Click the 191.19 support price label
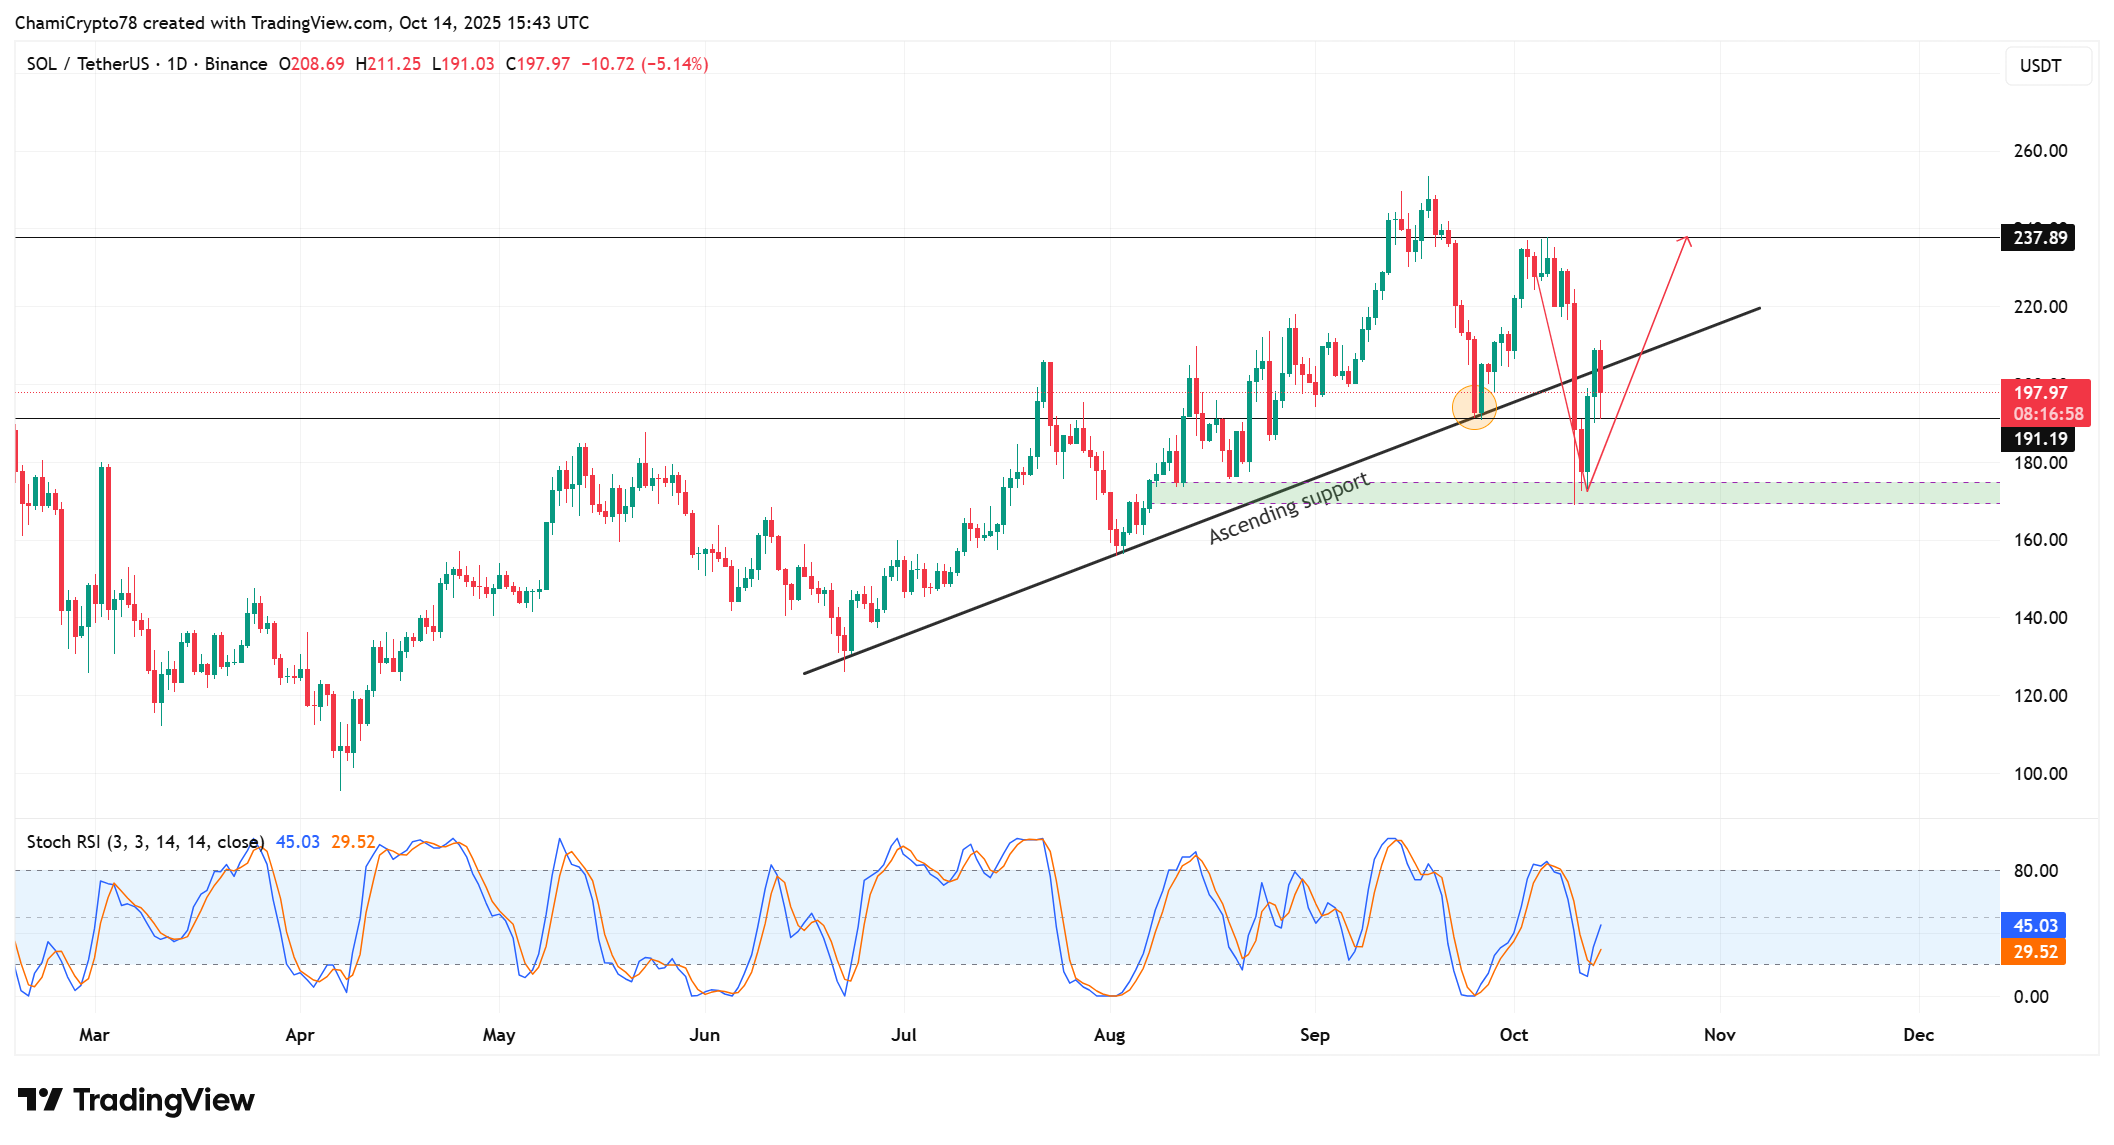Viewport: 2114px width, 1145px height. point(2038,439)
